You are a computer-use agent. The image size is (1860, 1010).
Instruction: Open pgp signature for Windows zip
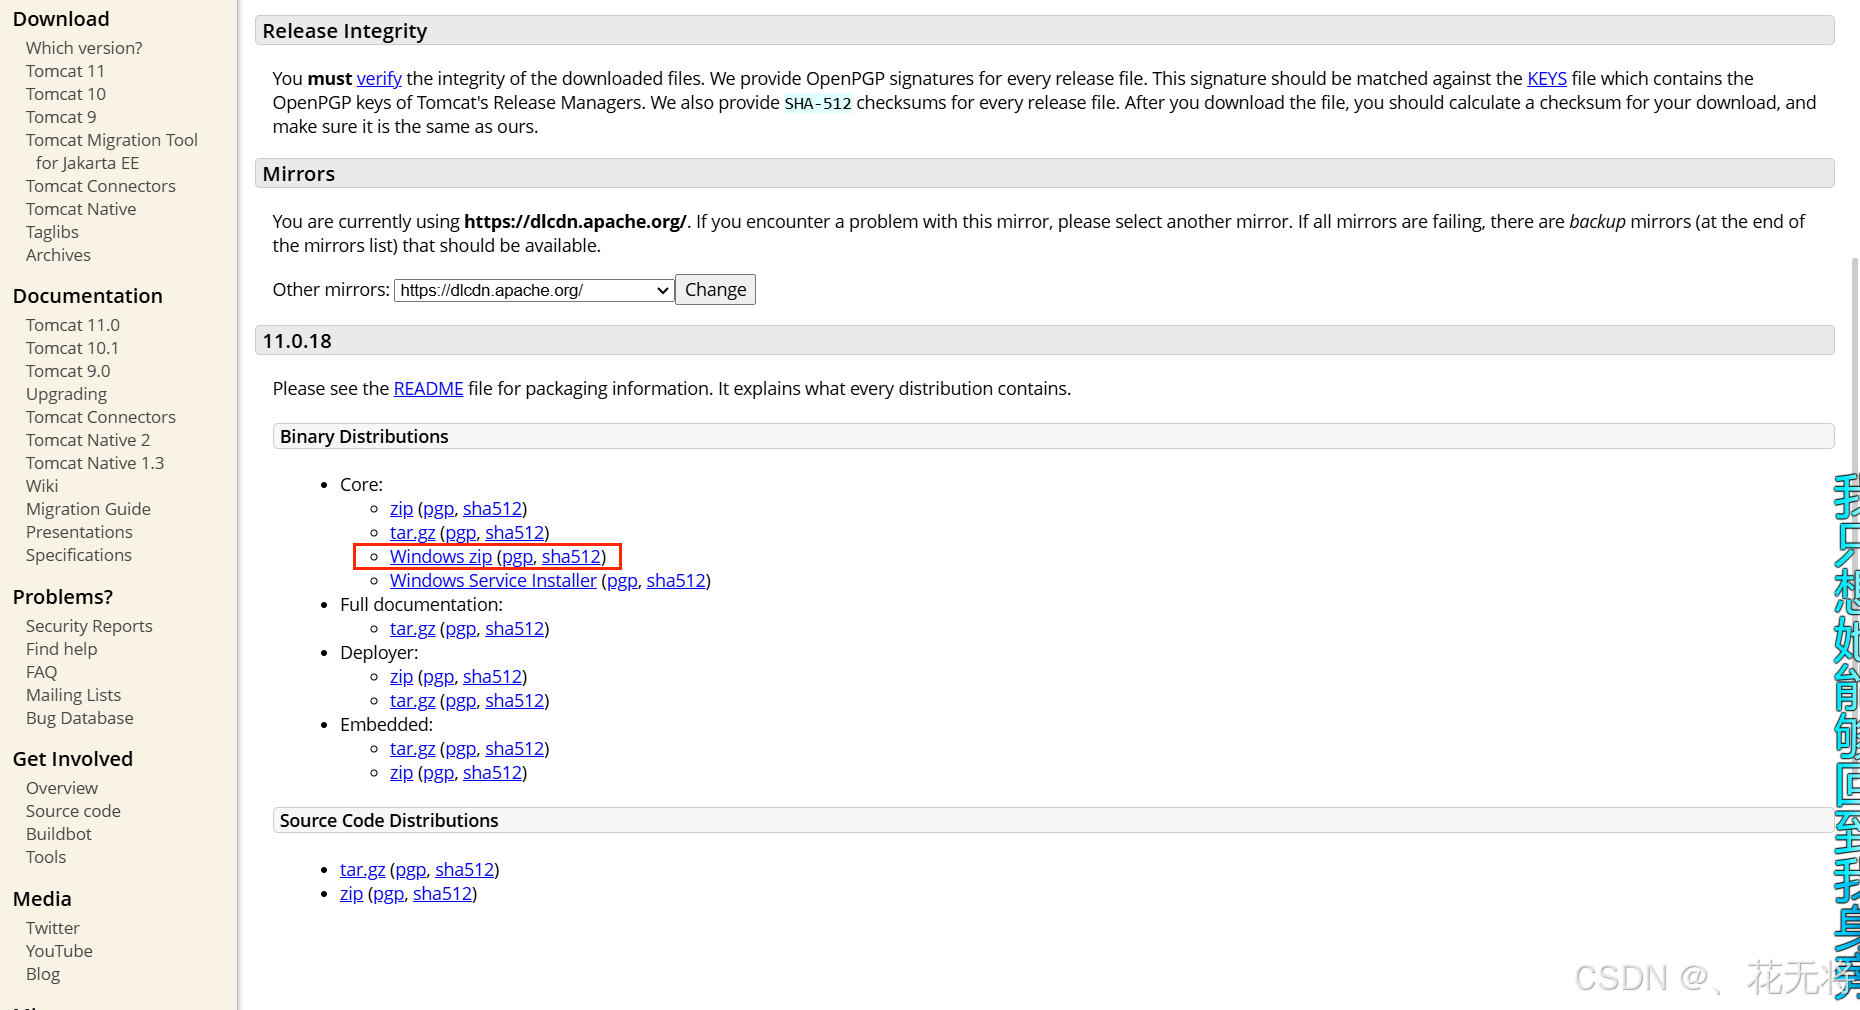tap(517, 556)
